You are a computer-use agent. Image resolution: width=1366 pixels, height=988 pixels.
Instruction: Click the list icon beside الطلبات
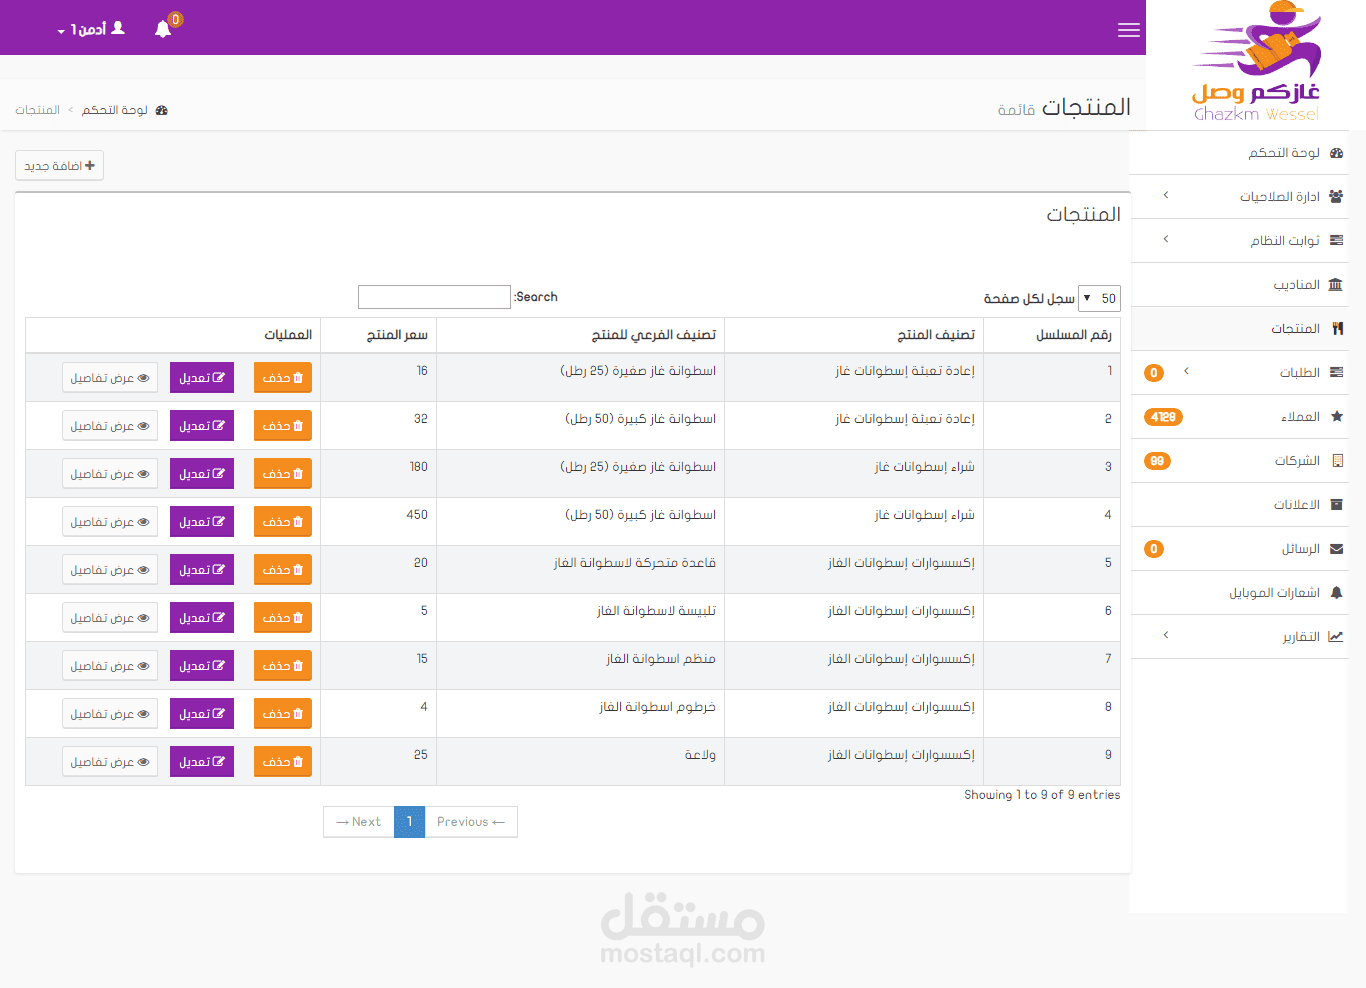(x=1337, y=373)
